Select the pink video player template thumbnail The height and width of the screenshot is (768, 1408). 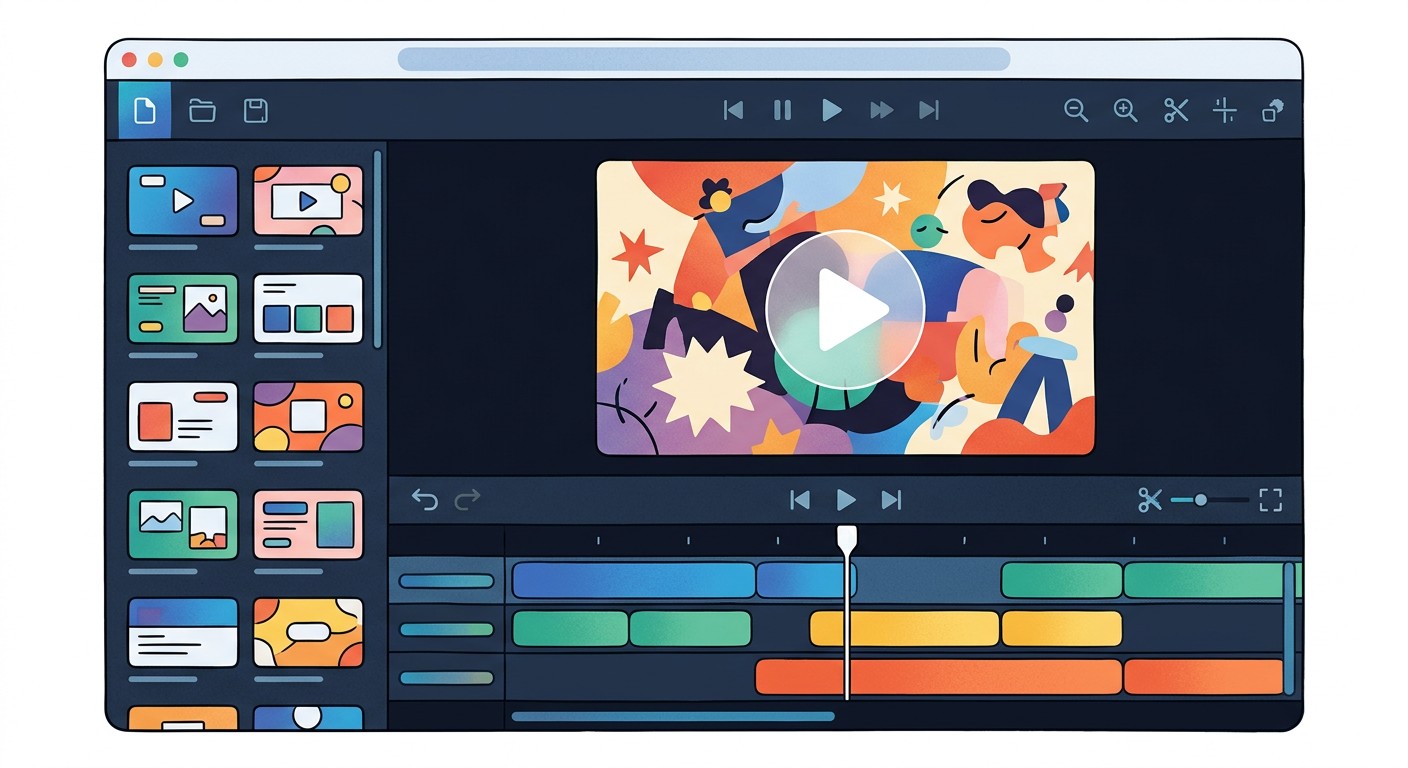(308, 201)
